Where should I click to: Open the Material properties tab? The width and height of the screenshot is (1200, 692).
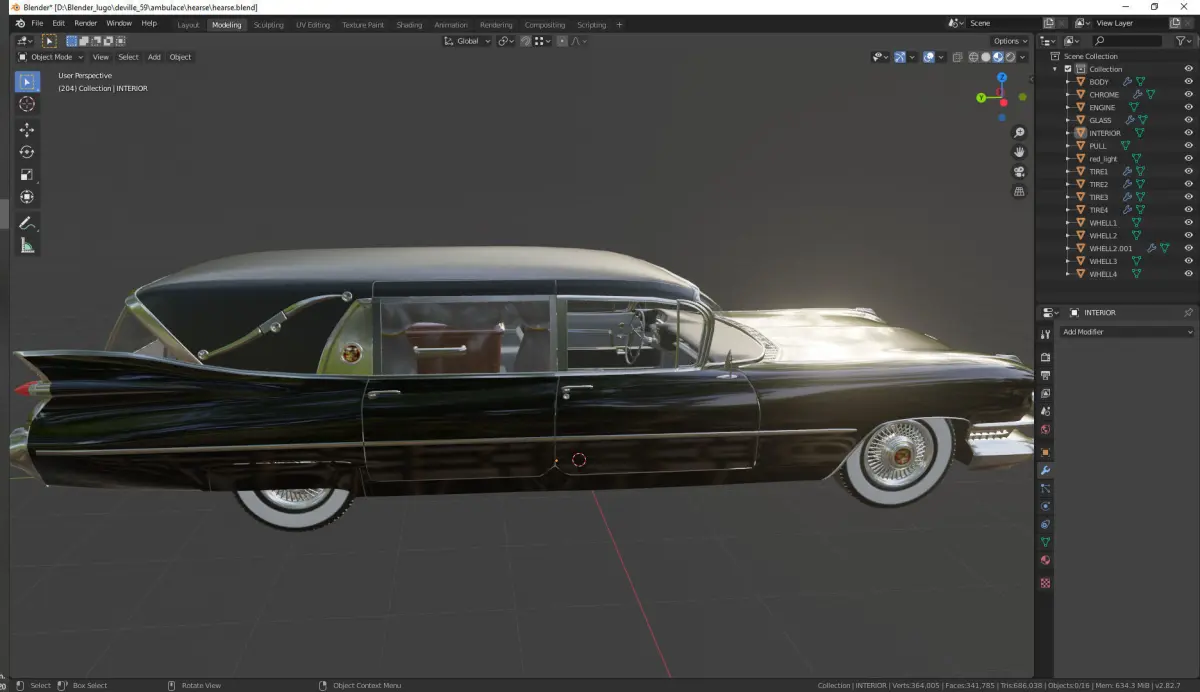1045,560
